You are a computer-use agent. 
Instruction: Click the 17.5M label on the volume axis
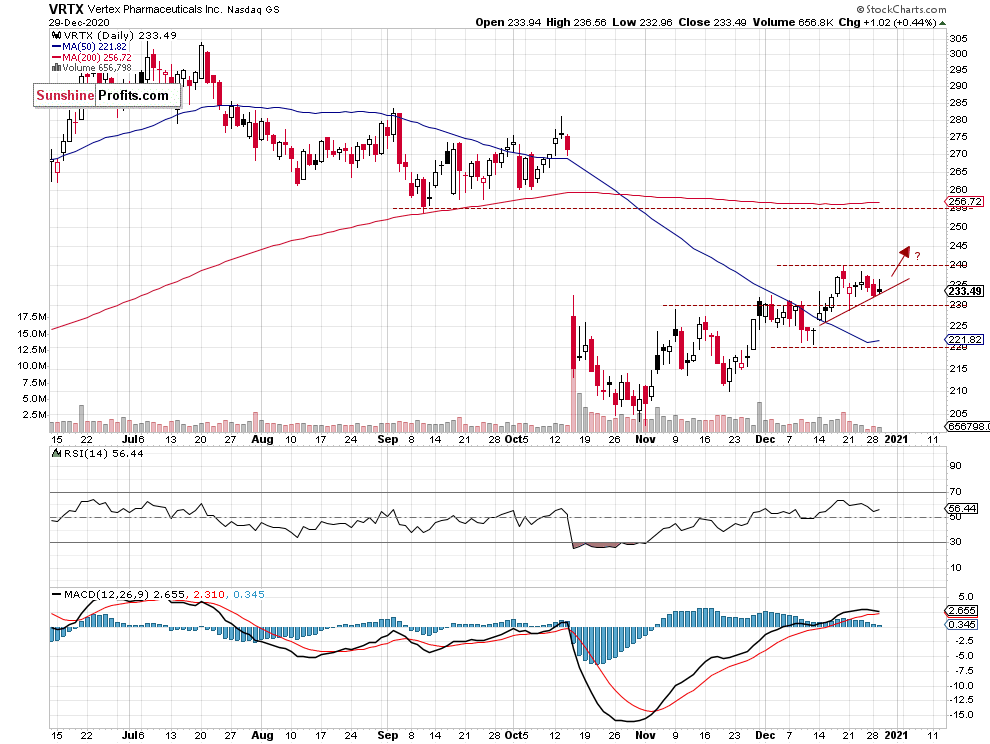point(32,316)
